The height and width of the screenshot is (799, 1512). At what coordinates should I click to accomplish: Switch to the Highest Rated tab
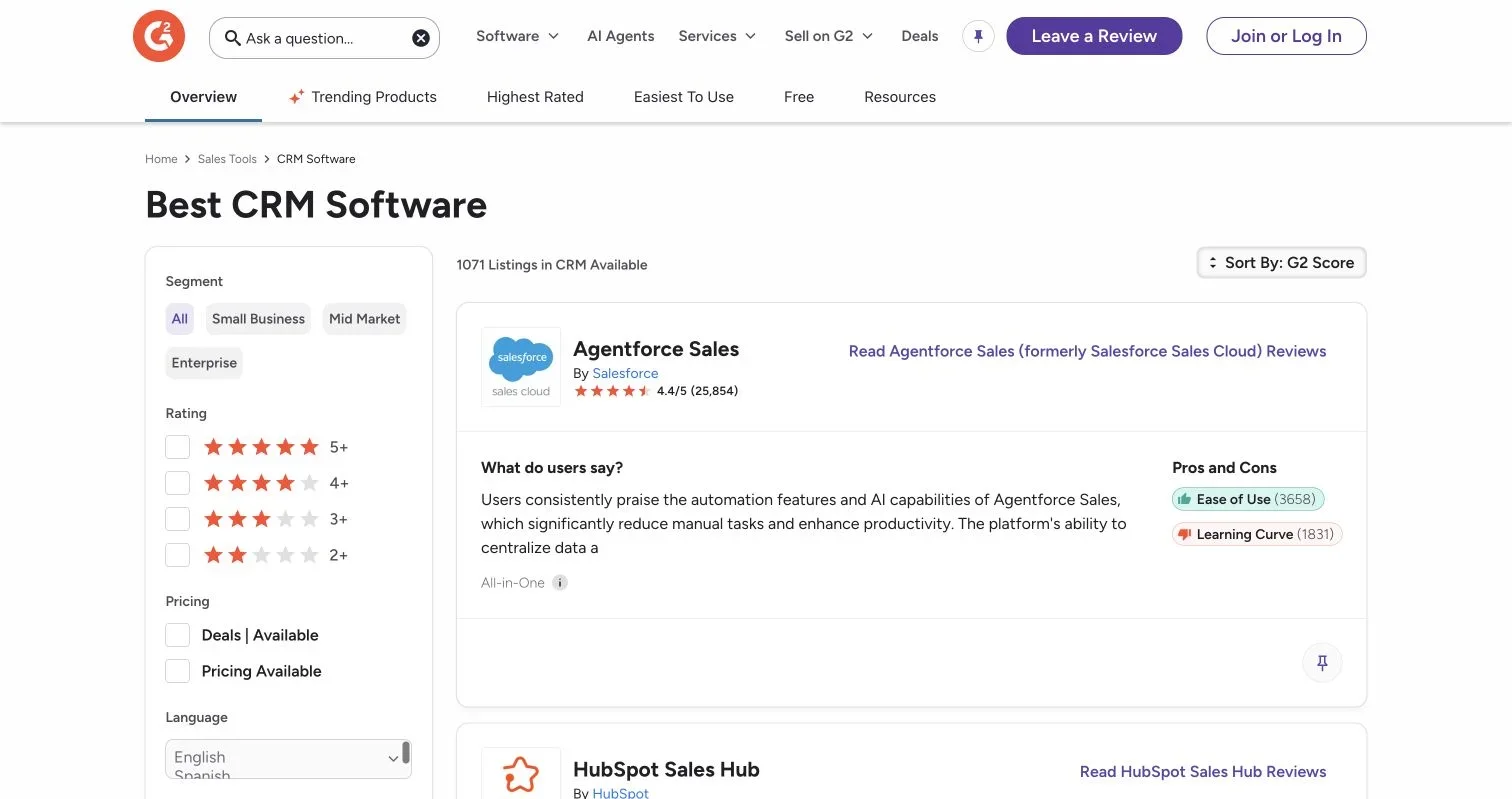pyautogui.click(x=535, y=97)
